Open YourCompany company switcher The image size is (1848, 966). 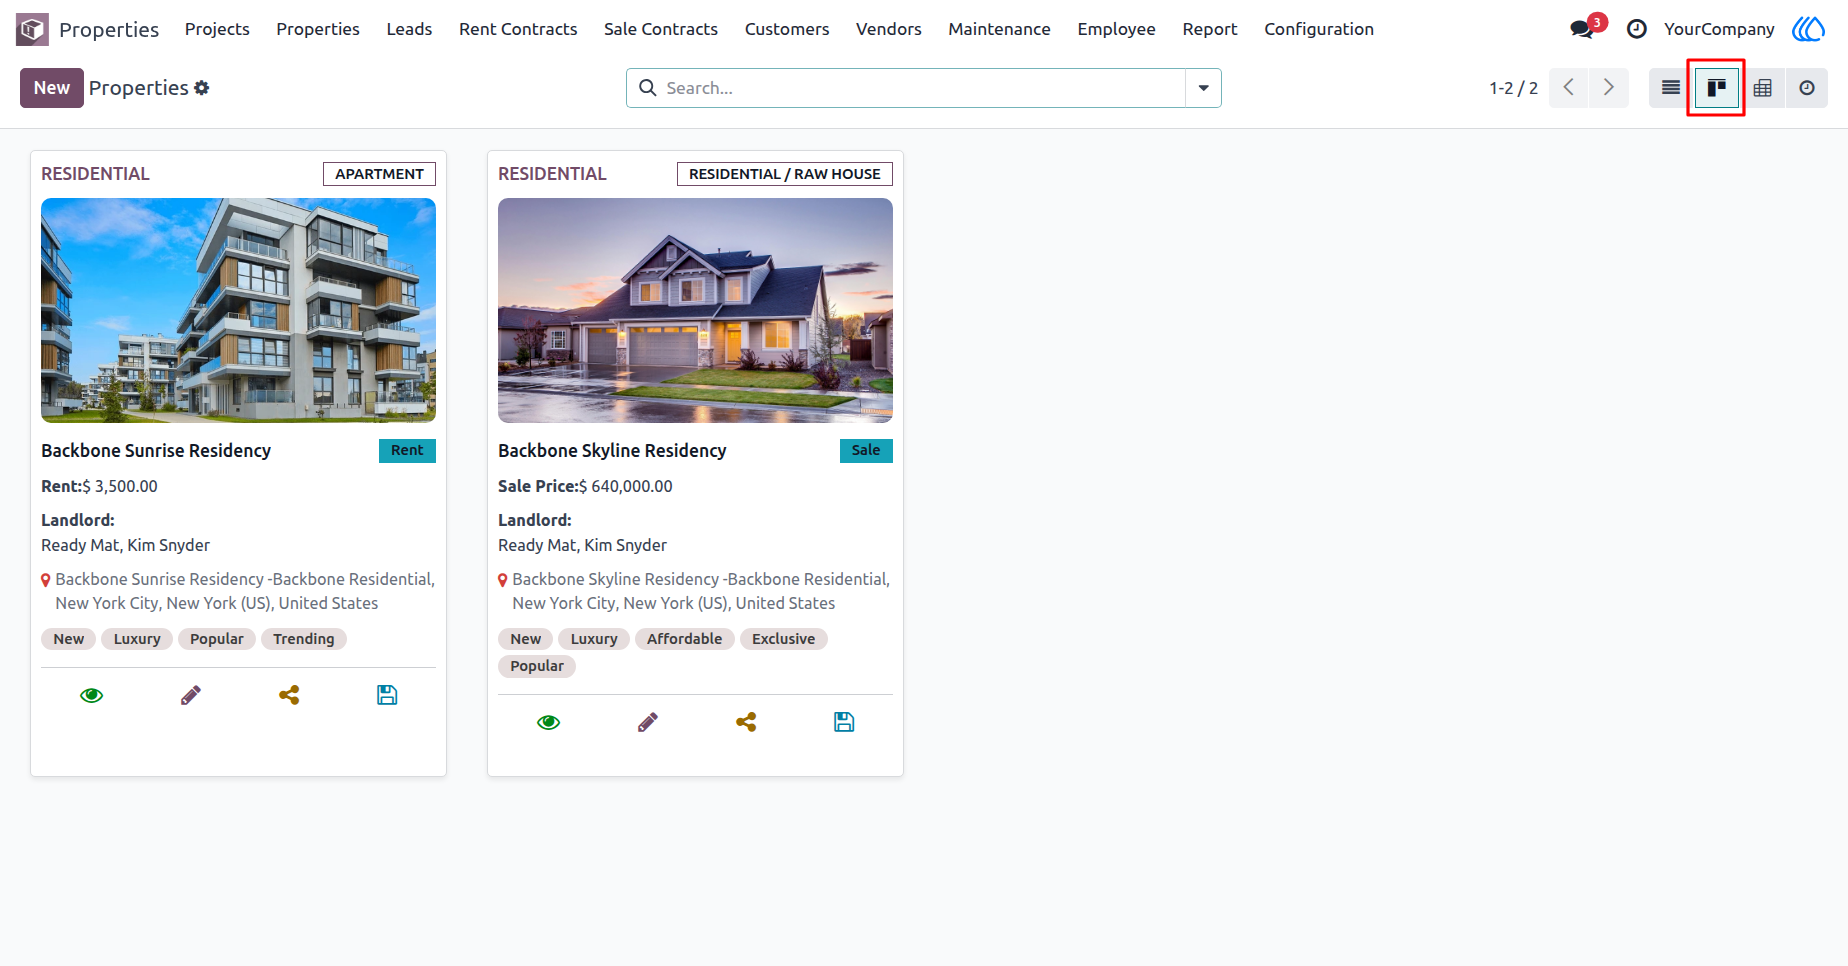1719,29
